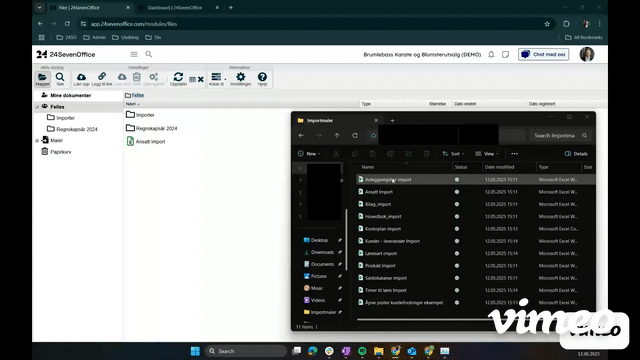Toggle the Details pane button
Screen dimensions: 640x360
[576, 154]
